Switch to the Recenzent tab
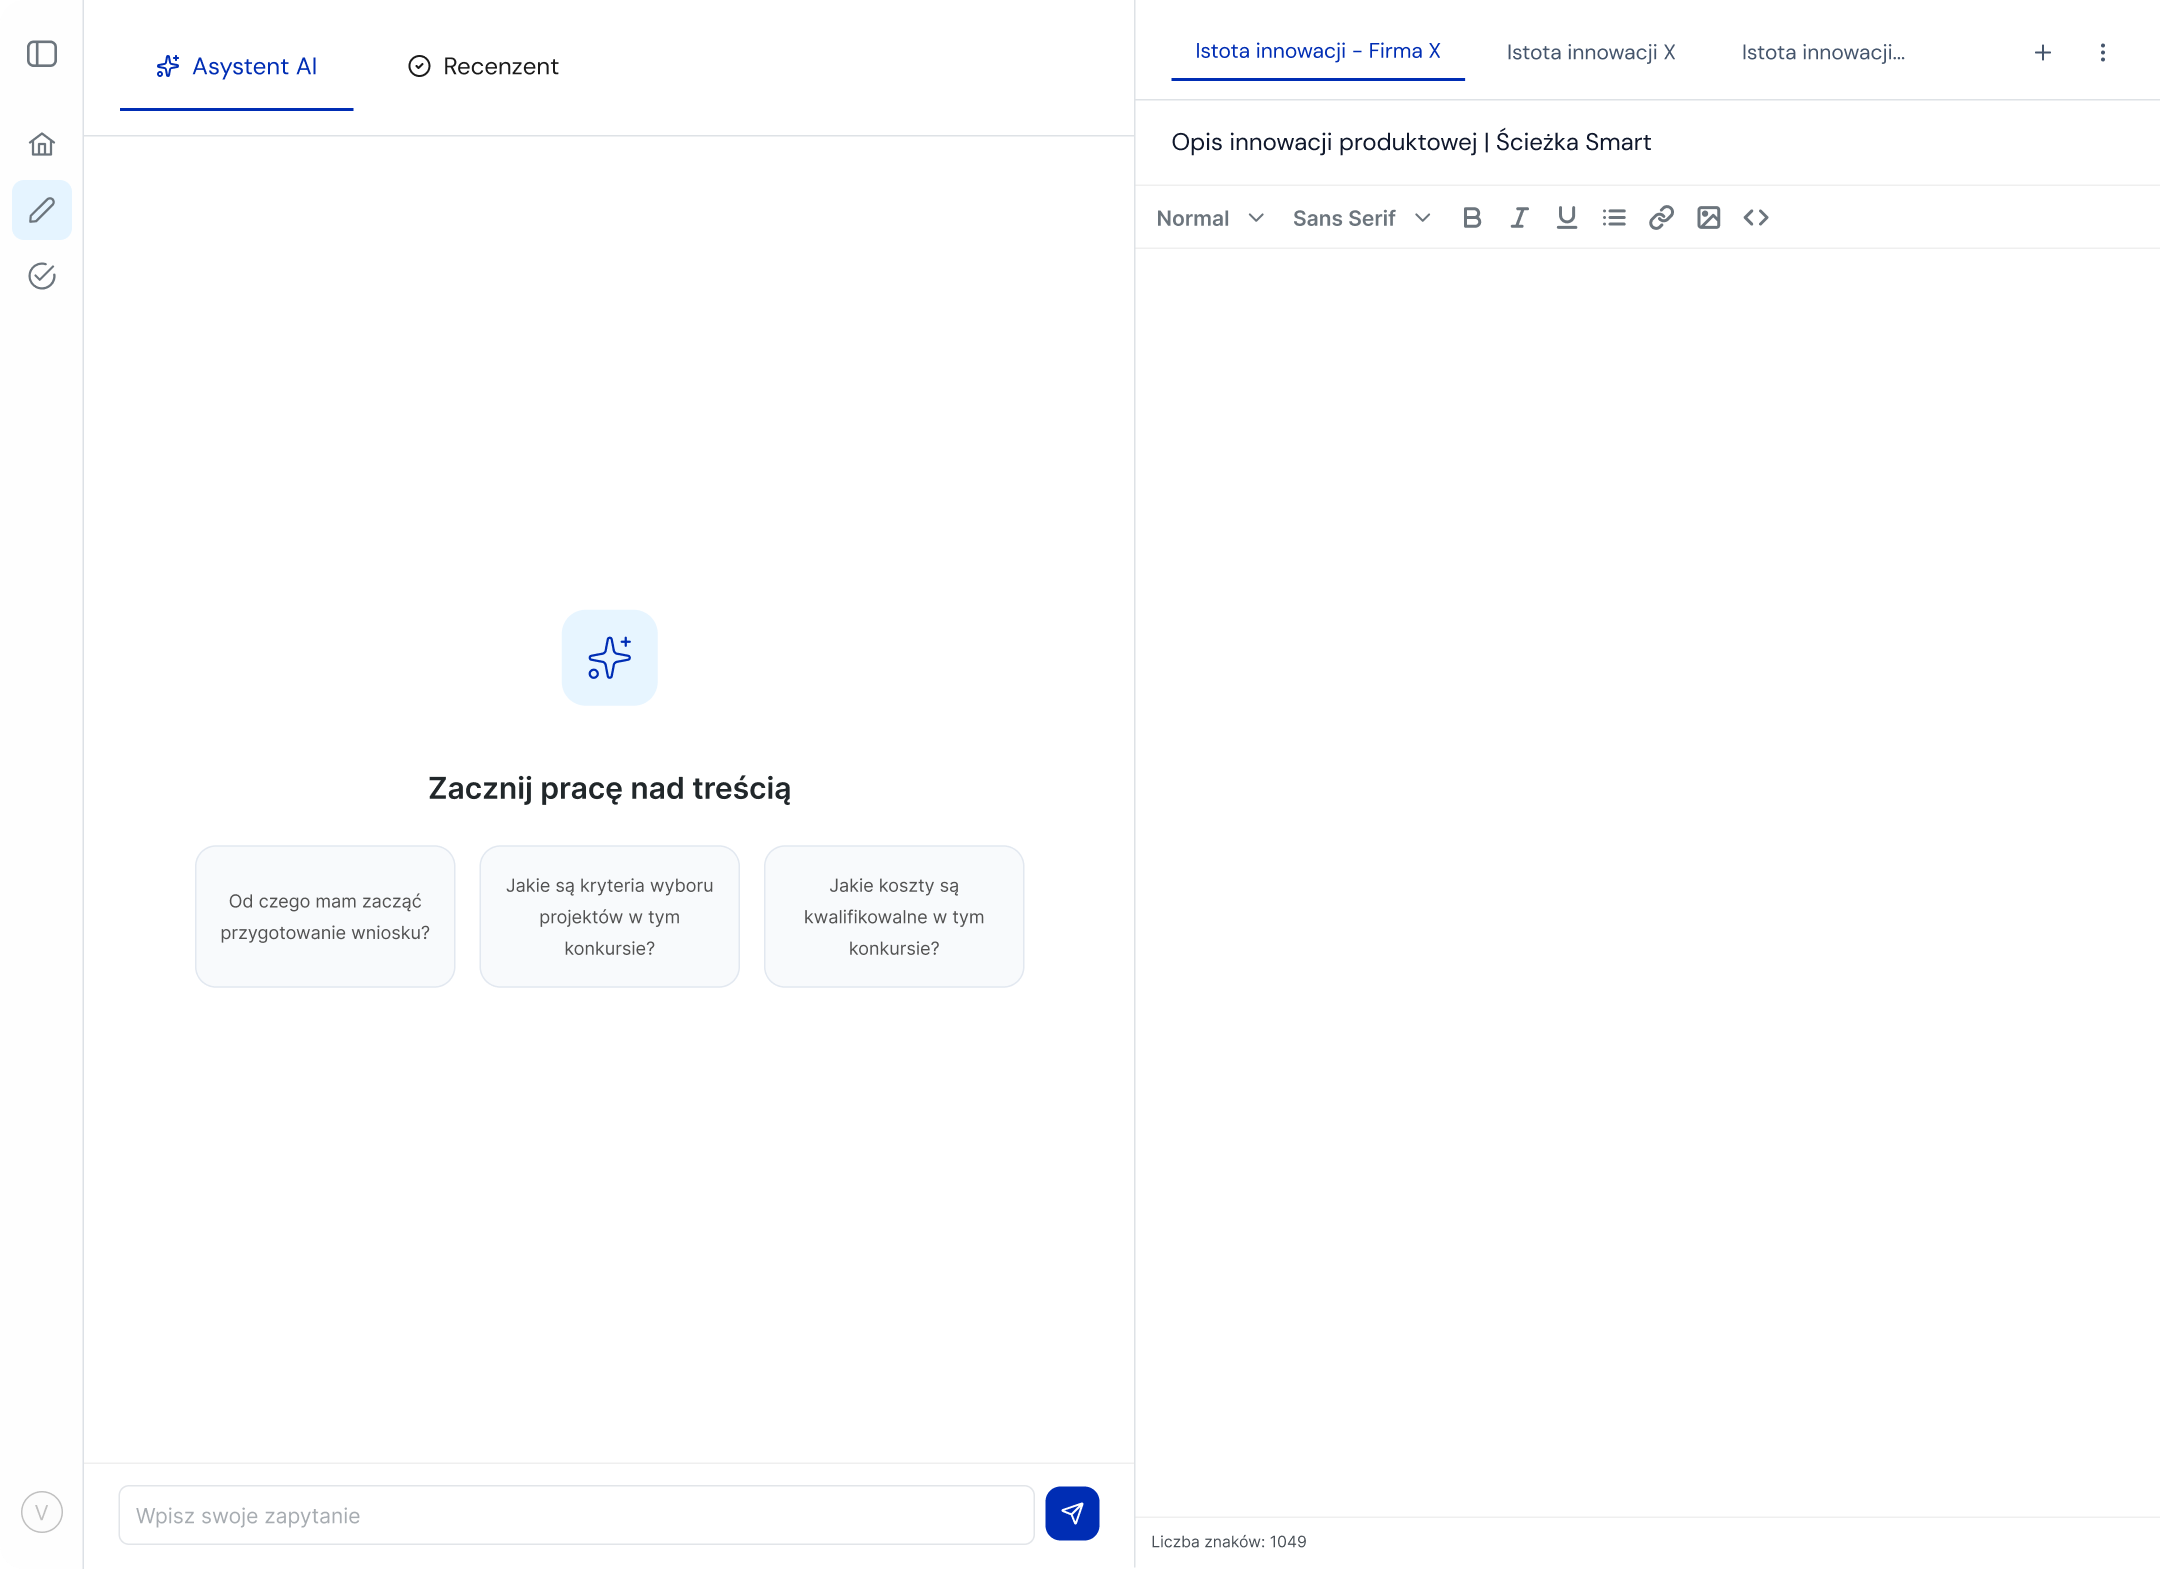The width and height of the screenshot is (2160, 1569). [x=483, y=67]
